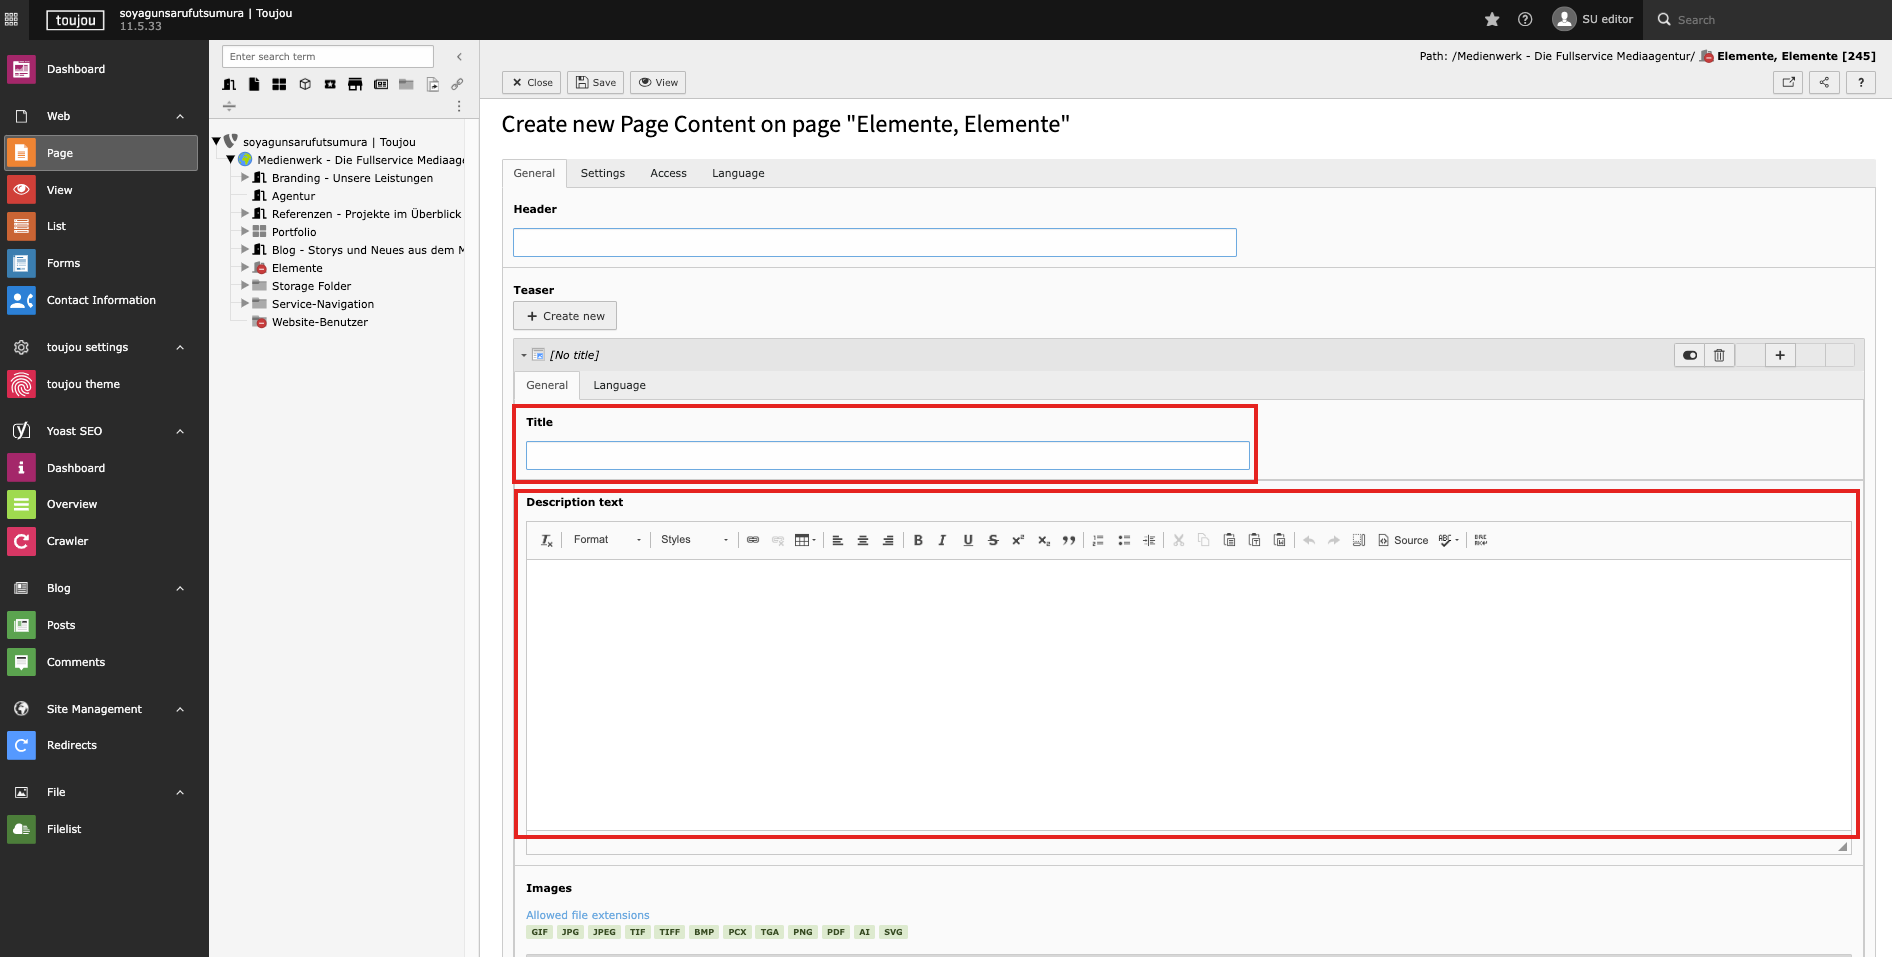Click the share icon in top right

click(1824, 82)
